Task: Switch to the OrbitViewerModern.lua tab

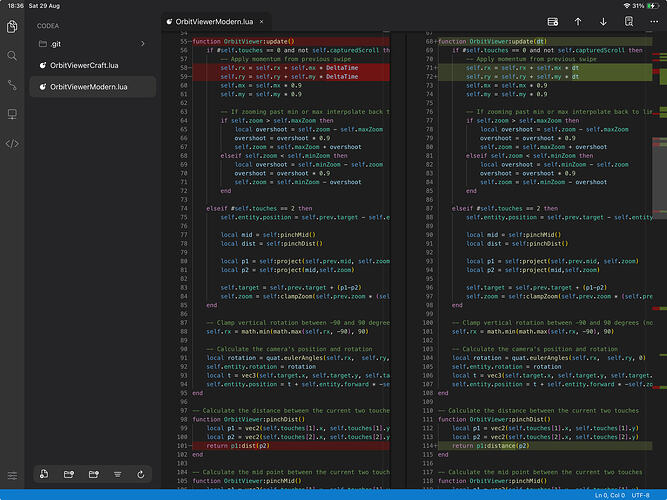Action: coord(214,22)
